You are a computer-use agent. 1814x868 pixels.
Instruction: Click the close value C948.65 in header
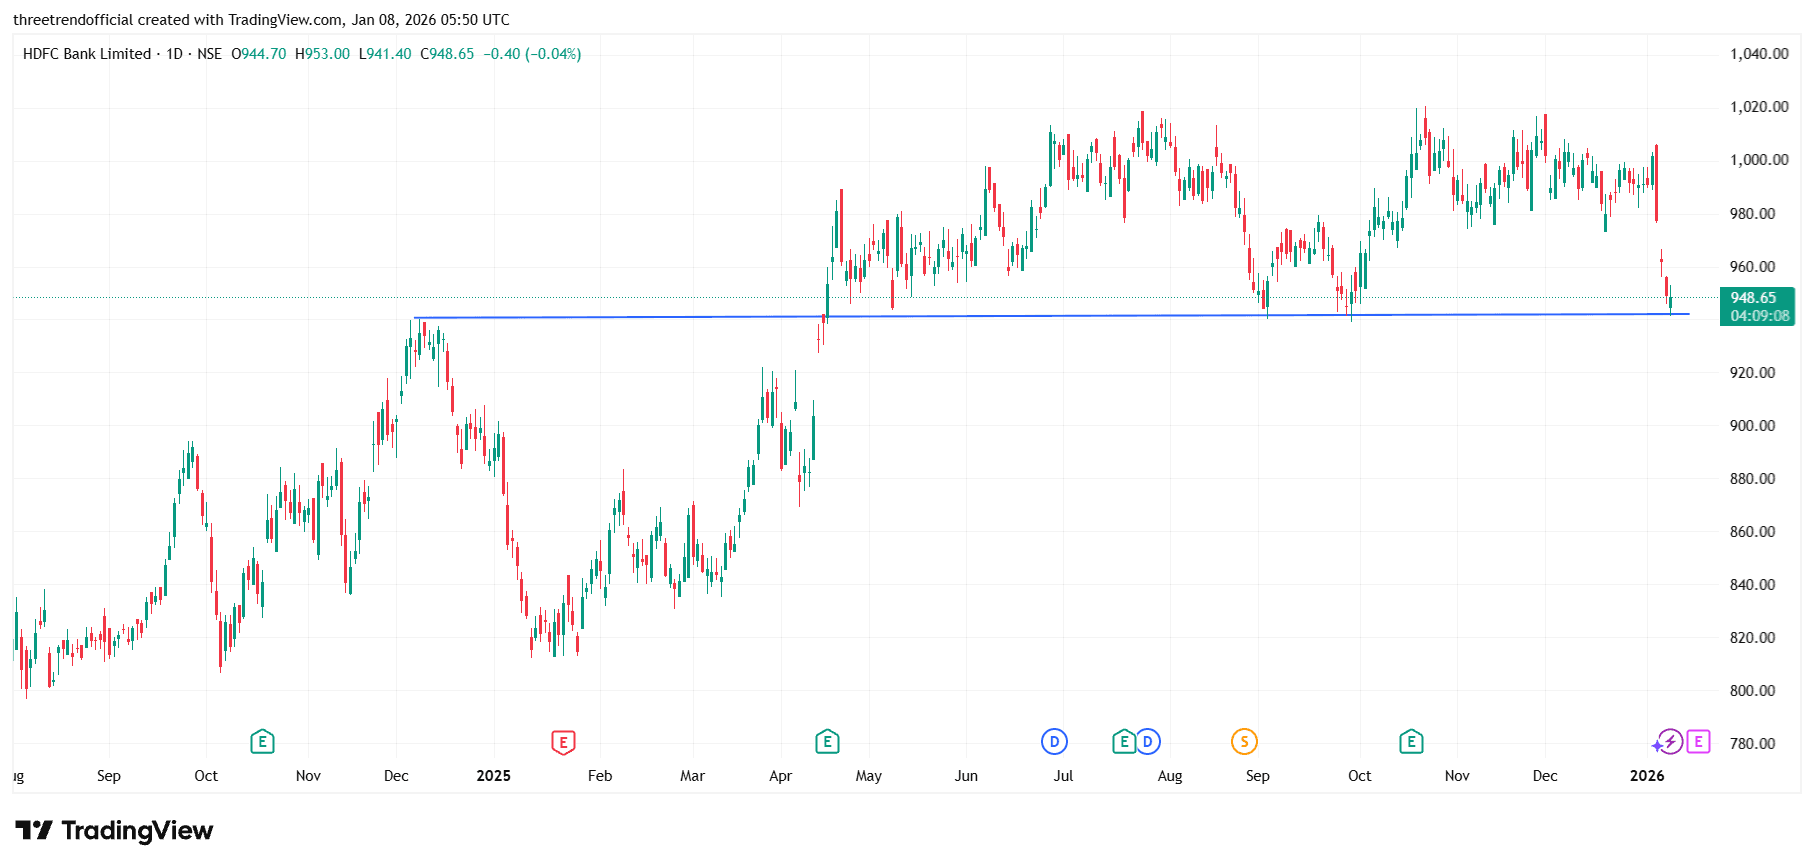pyautogui.click(x=447, y=54)
